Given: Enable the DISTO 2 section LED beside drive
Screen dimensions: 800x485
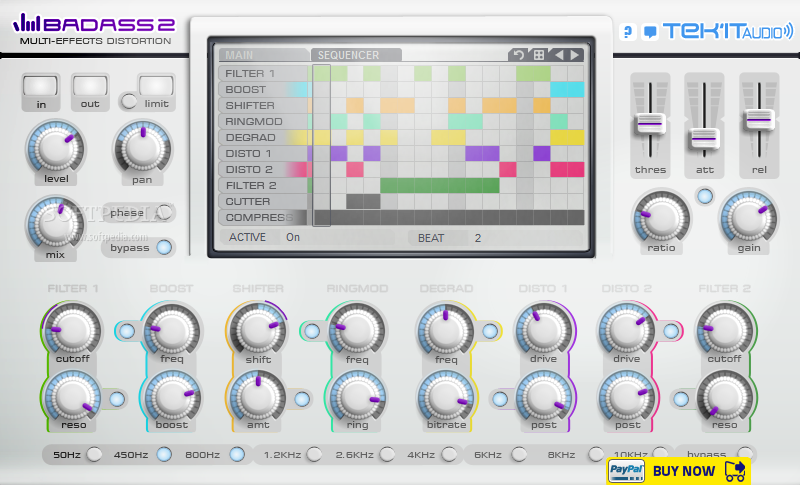Looking at the screenshot, I should 671,331.
